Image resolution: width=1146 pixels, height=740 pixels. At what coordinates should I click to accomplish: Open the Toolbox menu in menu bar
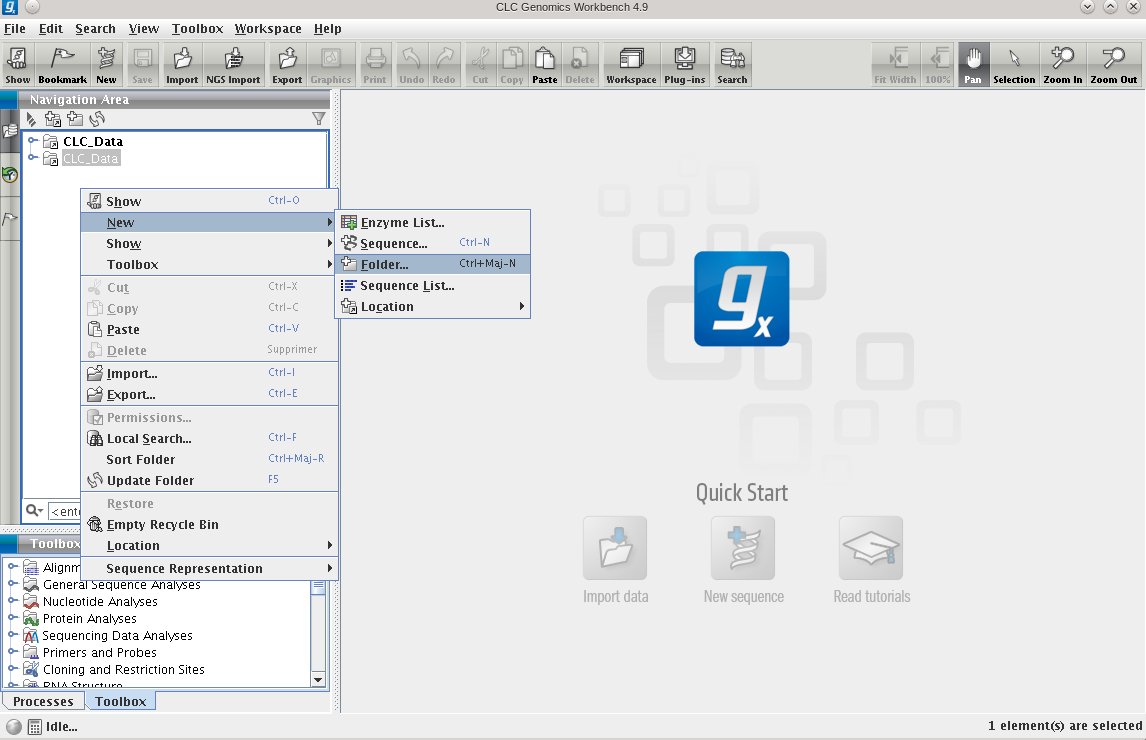[x=197, y=29]
